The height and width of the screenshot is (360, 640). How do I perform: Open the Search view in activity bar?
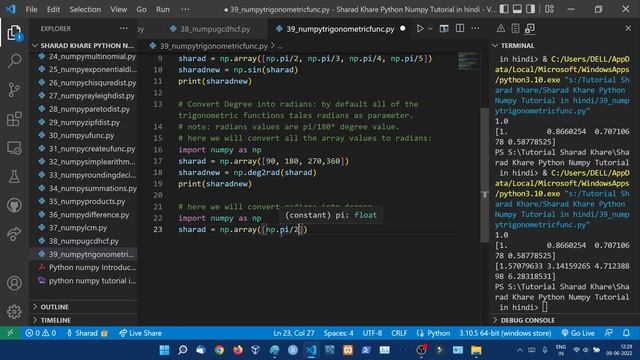pos(14,61)
